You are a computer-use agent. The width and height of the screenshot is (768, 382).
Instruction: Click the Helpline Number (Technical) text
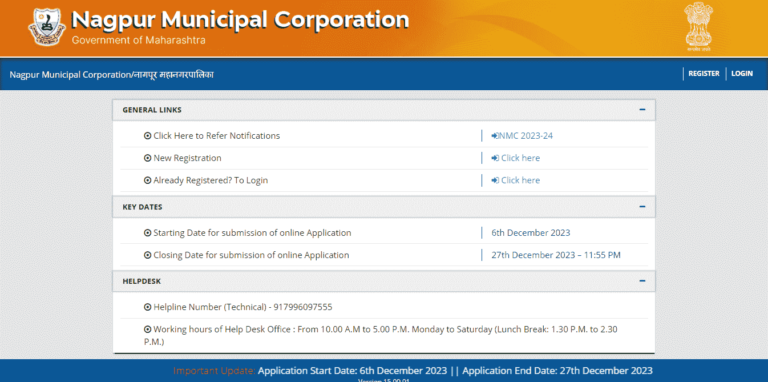click(x=243, y=307)
